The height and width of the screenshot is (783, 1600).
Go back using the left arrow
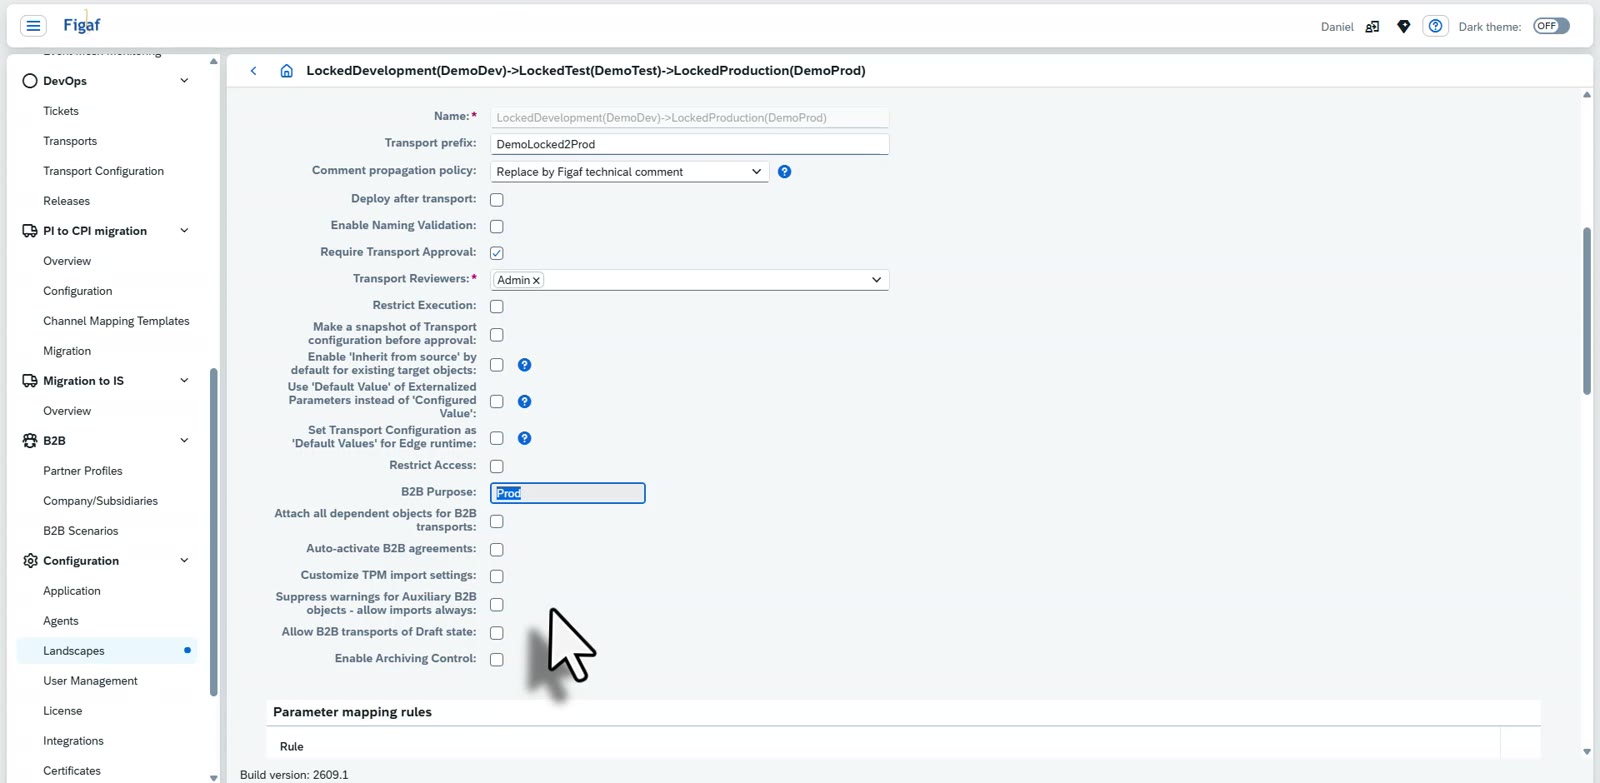(x=254, y=71)
